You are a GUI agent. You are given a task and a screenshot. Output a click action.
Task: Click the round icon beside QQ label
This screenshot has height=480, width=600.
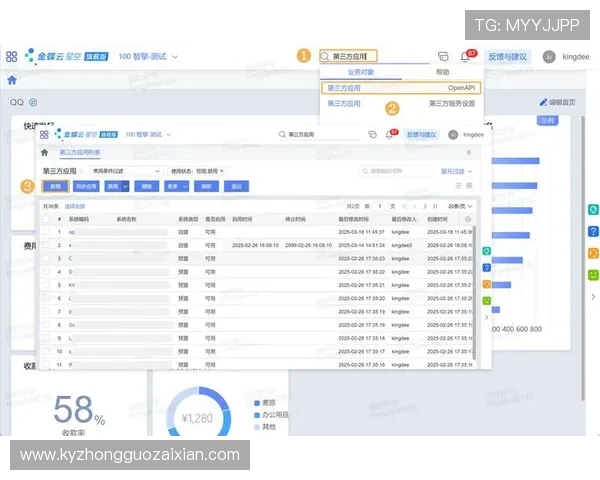click(33, 102)
